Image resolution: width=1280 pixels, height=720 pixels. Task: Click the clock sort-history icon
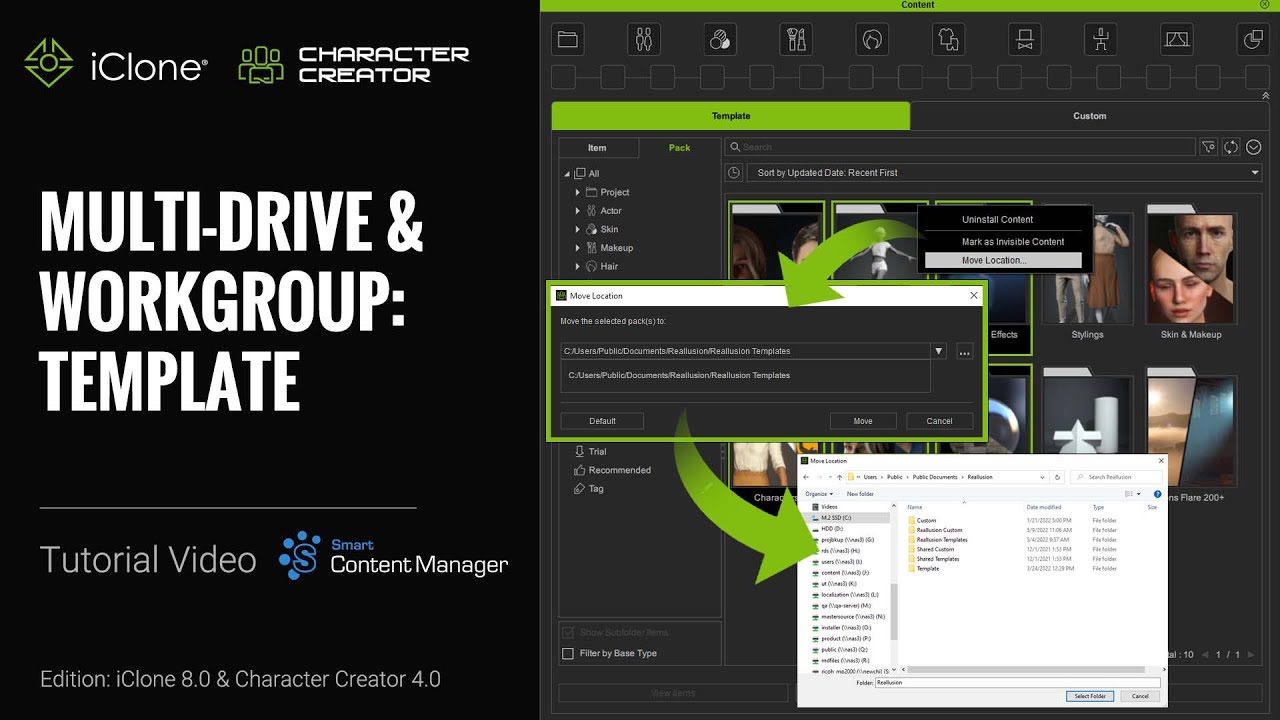734,173
